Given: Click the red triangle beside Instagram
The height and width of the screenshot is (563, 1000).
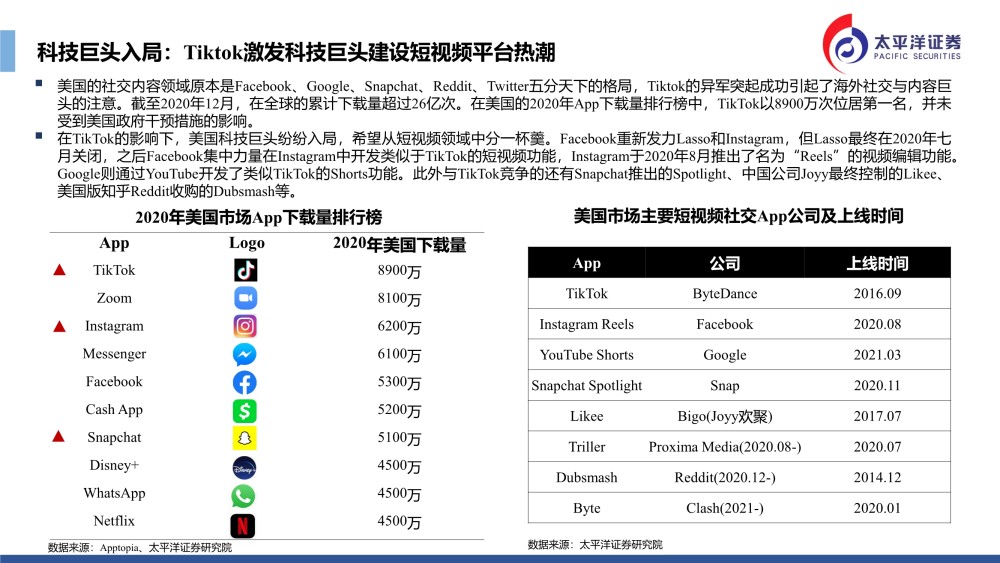Looking at the screenshot, I should click(x=59, y=326).
